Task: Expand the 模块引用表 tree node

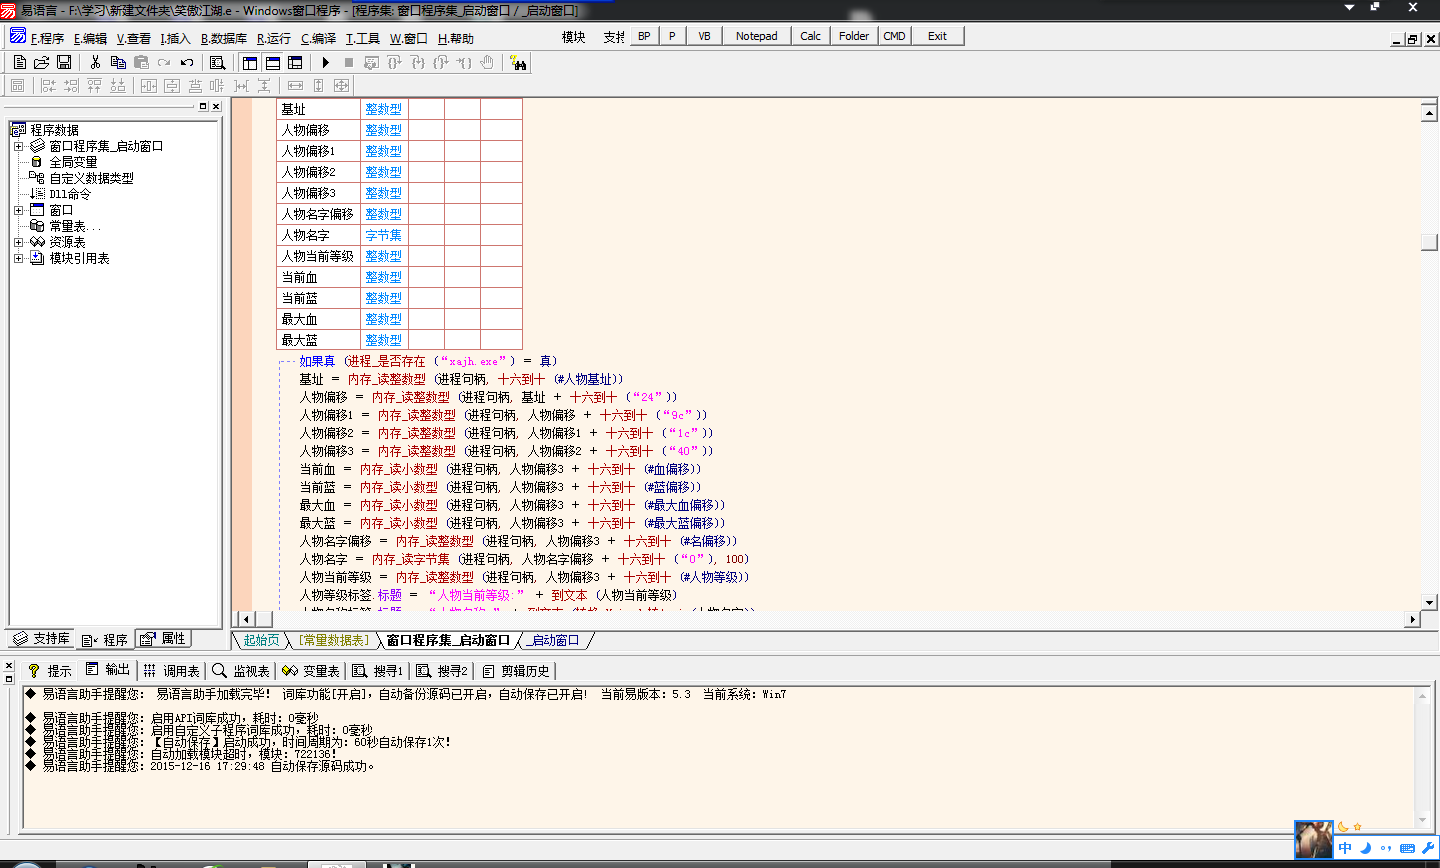Action: [x=18, y=258]
